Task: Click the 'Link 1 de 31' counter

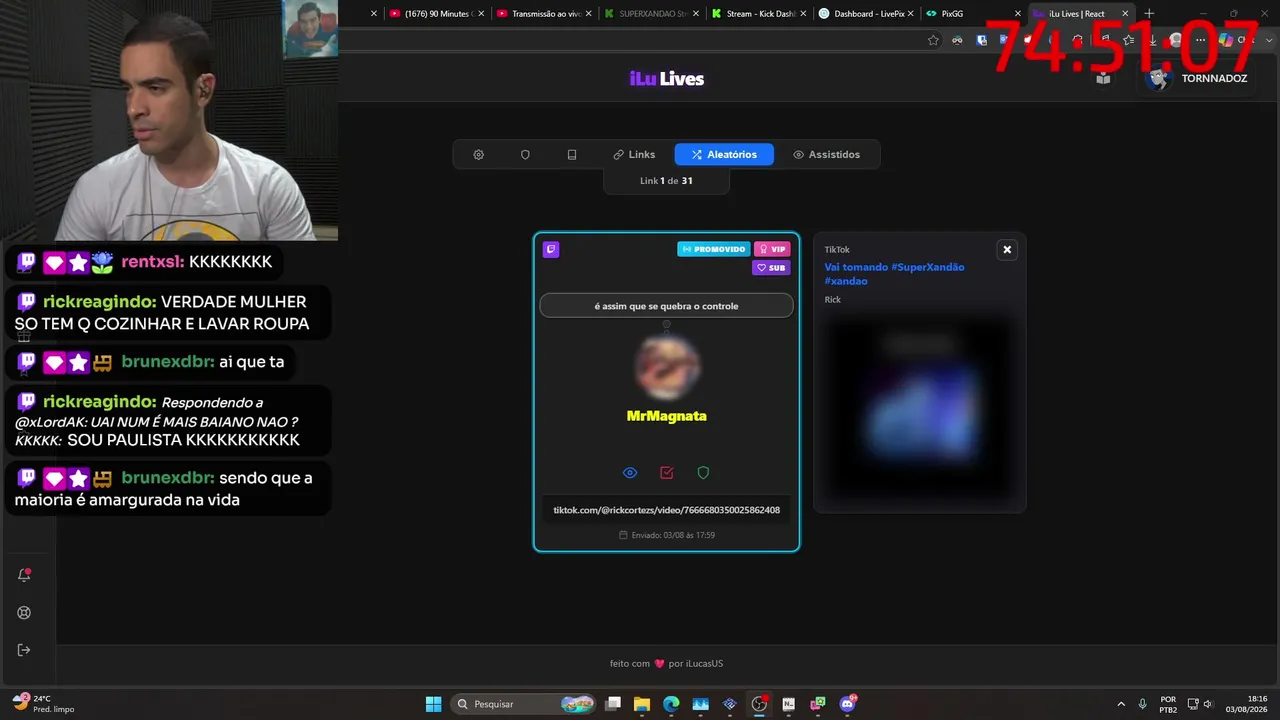Action: (x=666, y=181)
